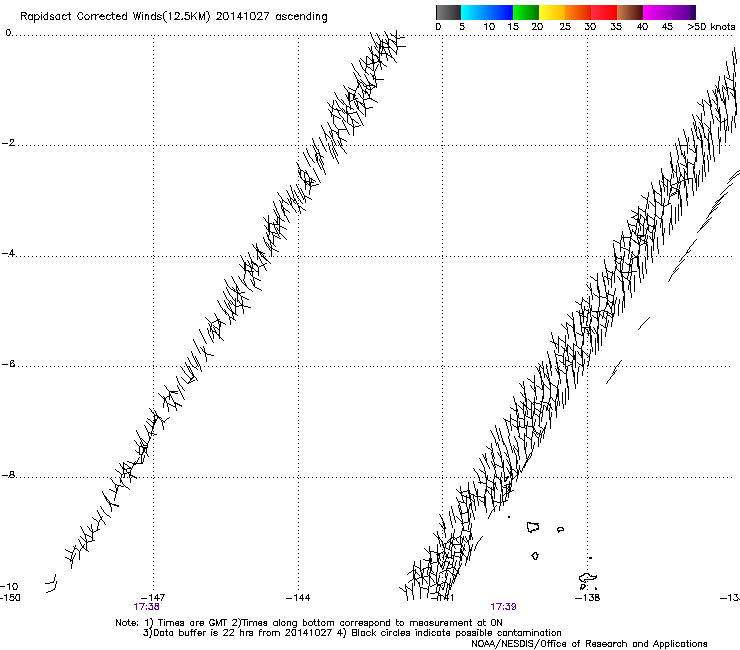Click the -147 longitude axis label

tap(153, 598)
